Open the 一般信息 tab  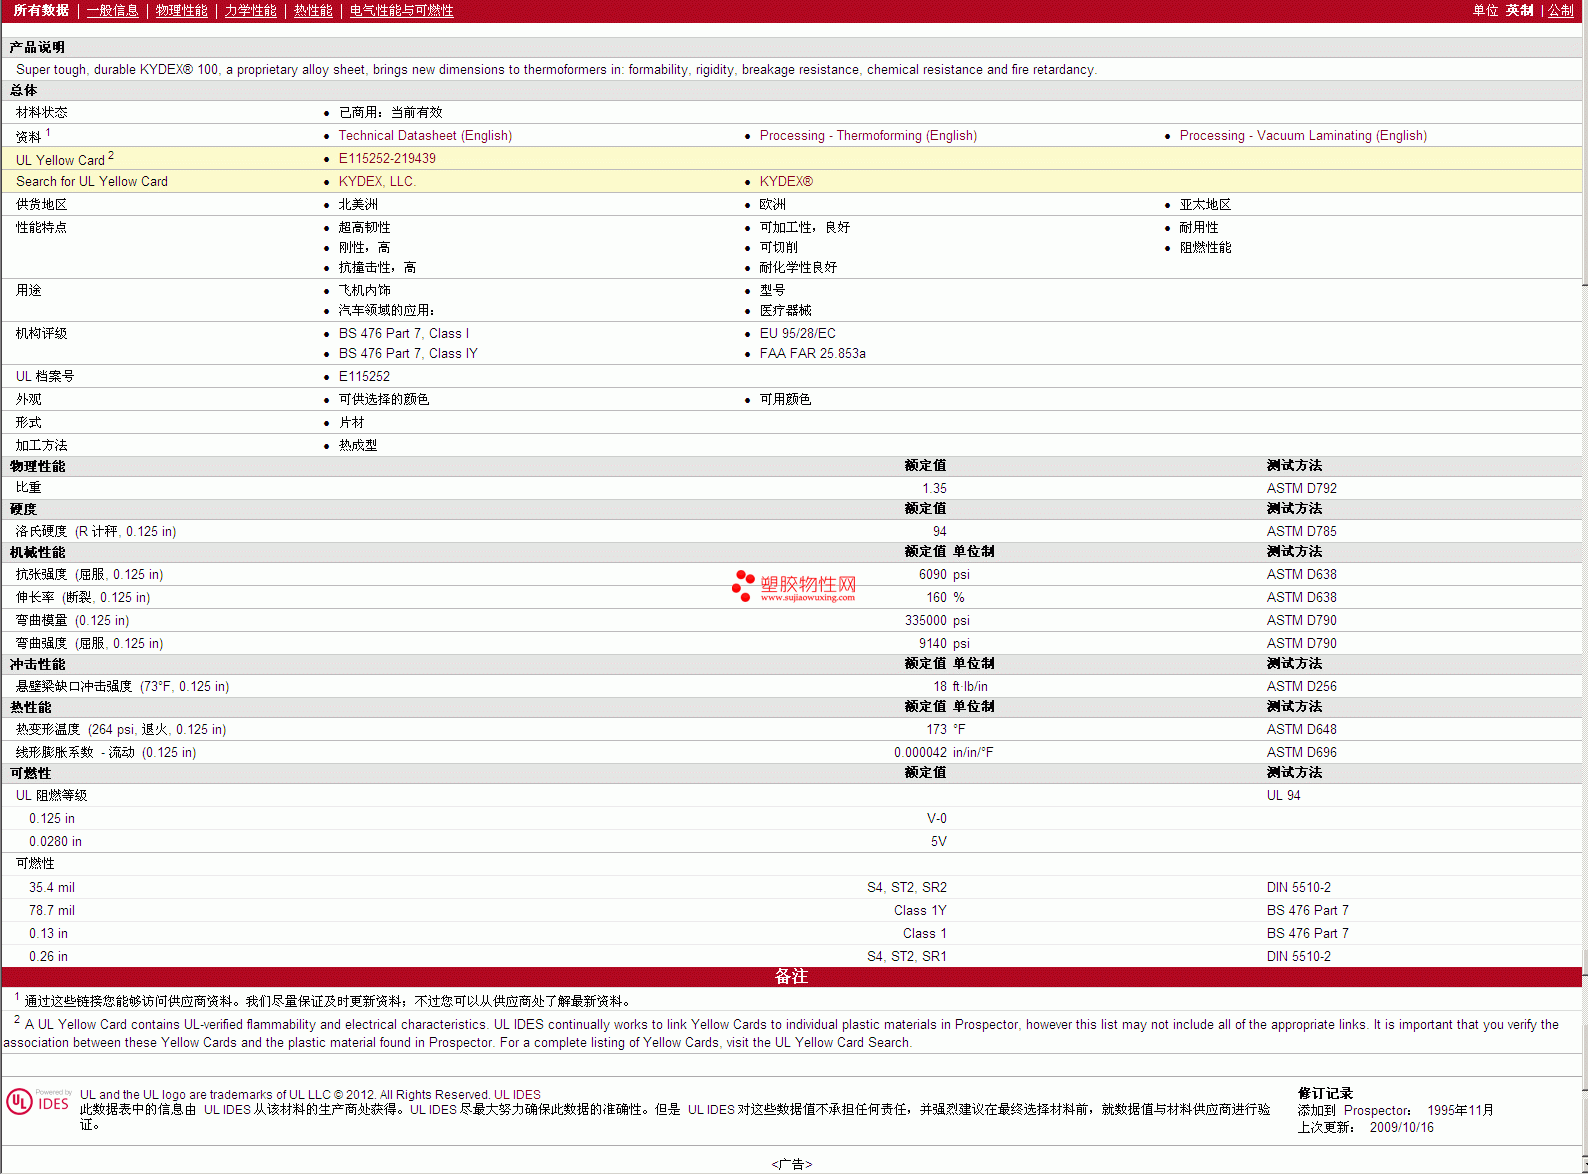[x=112, y=10]
